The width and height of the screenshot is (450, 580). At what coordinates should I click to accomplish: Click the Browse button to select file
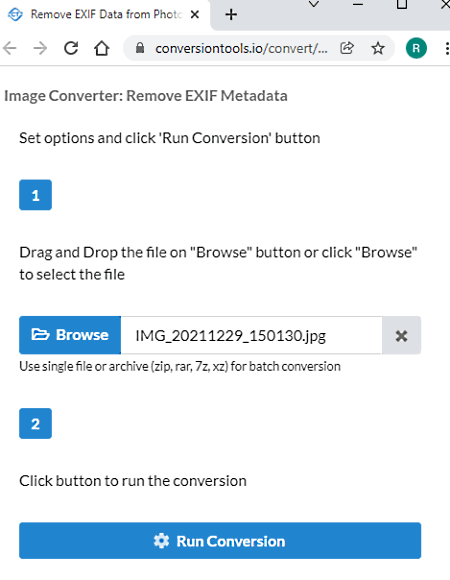tap(70, 335)
